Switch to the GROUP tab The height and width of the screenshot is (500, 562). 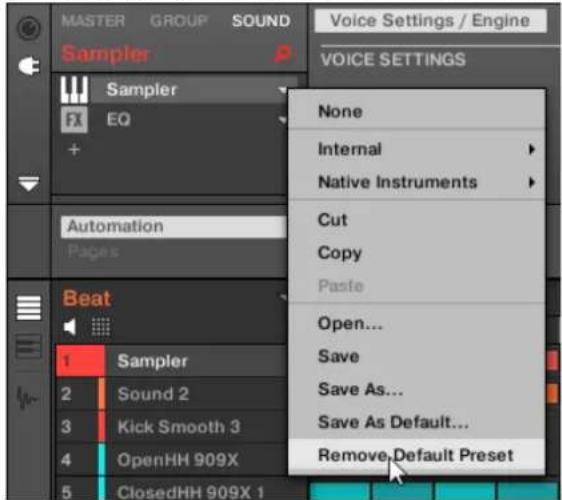[179, 21]
